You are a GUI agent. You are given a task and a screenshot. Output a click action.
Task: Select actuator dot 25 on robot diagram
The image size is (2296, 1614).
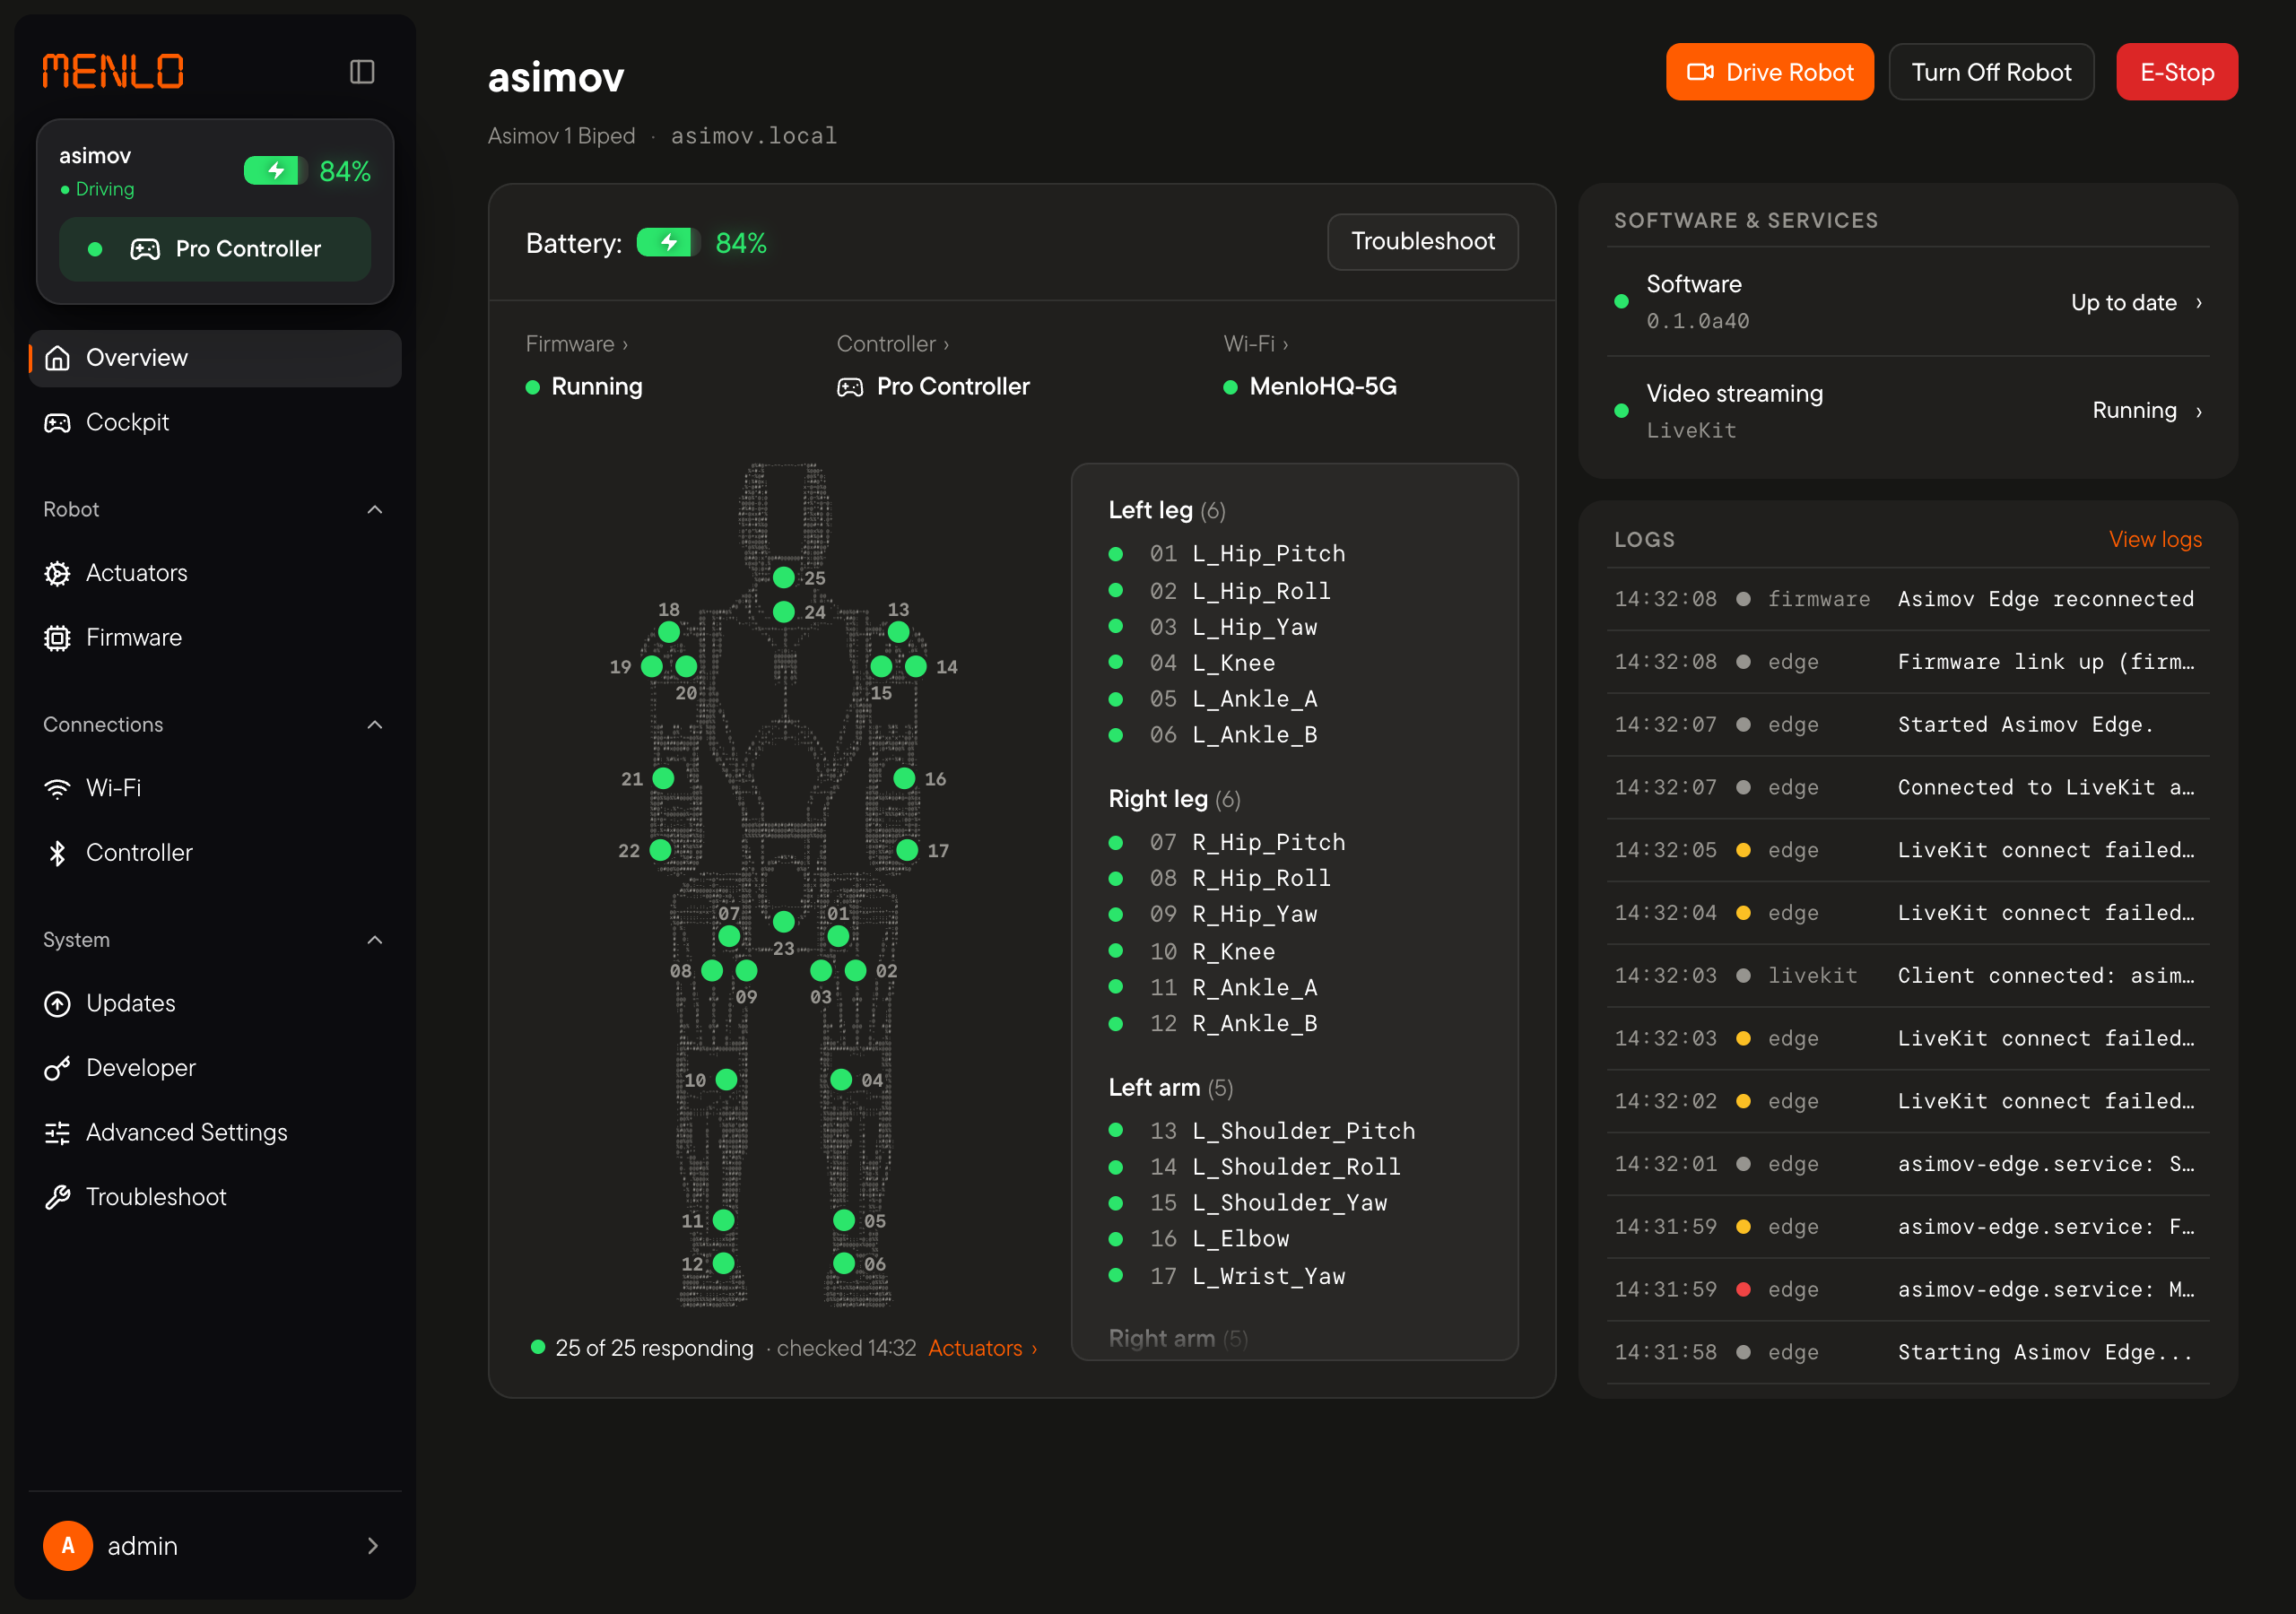coord(784,577)
